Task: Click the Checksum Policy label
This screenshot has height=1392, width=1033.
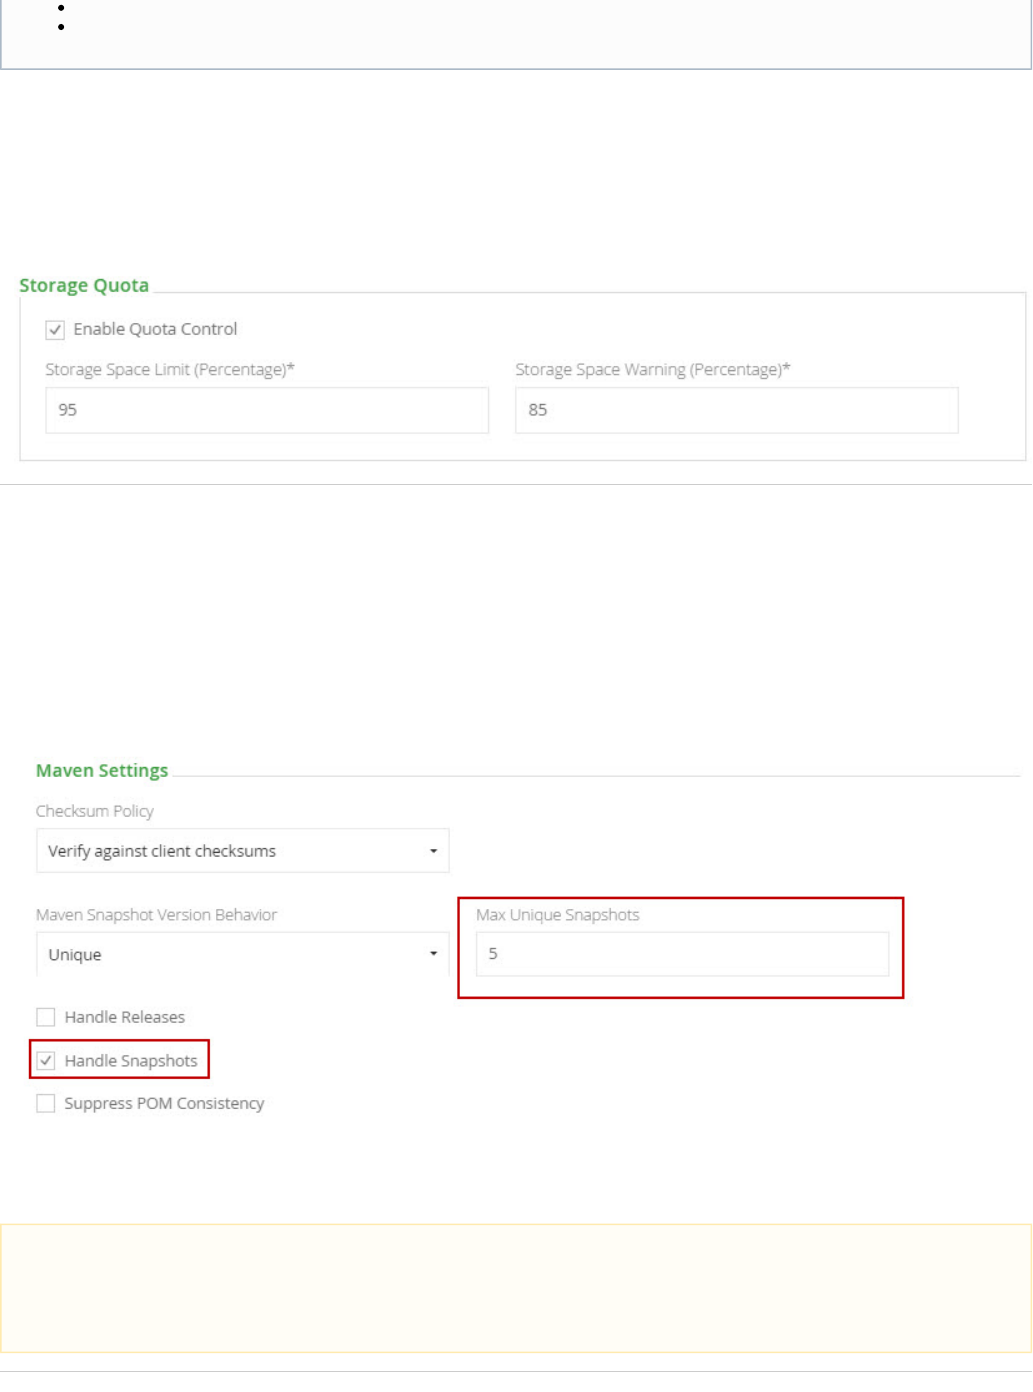Action: (95, 811)
